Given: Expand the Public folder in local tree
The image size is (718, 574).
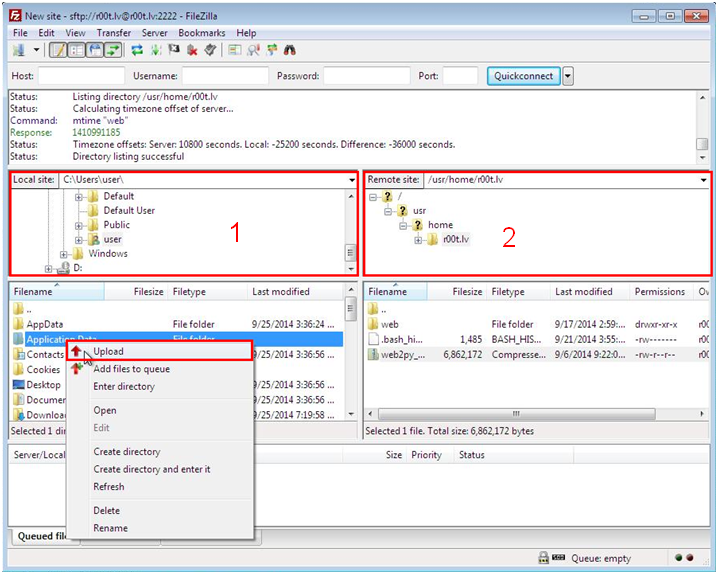Looking at the screenshot, I should click(79, 225).
